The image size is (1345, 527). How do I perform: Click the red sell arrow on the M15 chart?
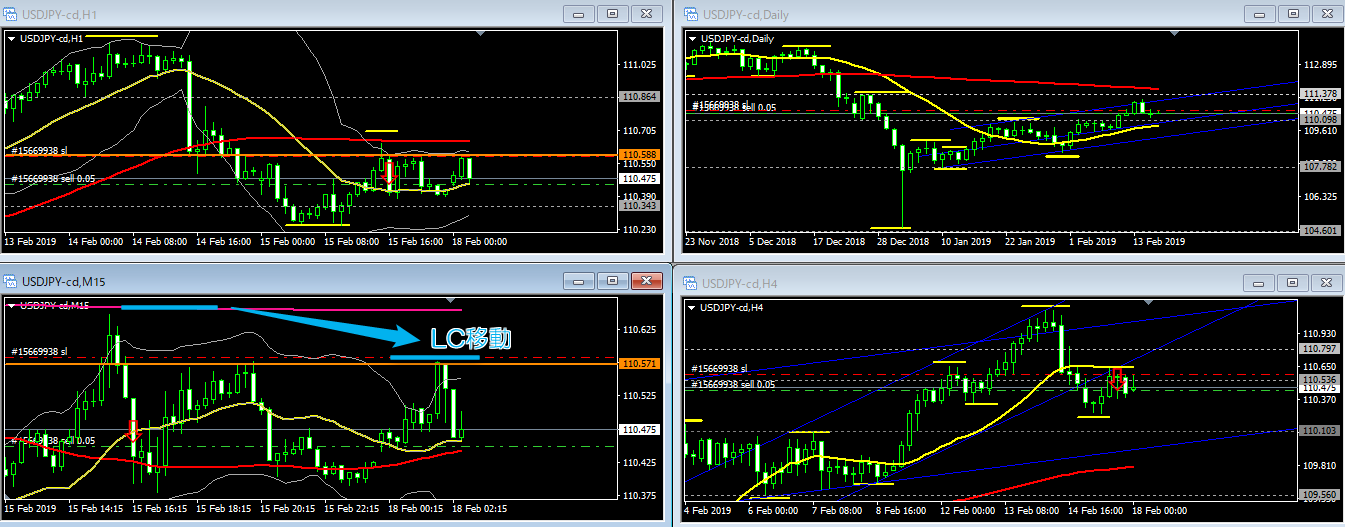pos(133,431)
